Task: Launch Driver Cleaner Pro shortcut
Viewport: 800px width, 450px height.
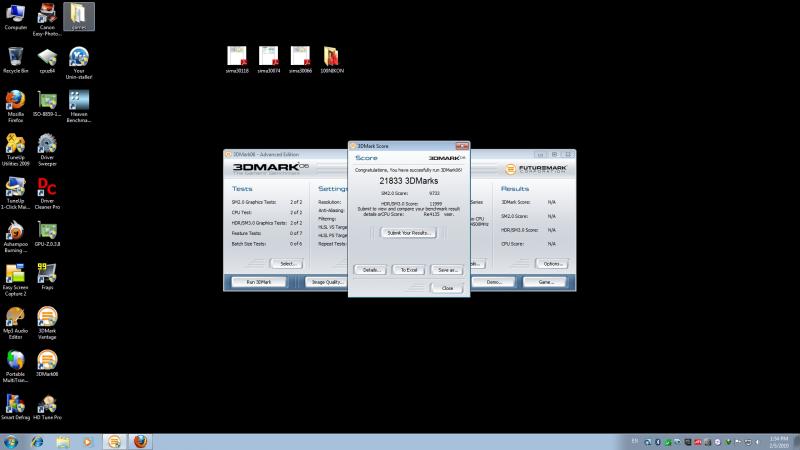Action: [x=47, y=193]
